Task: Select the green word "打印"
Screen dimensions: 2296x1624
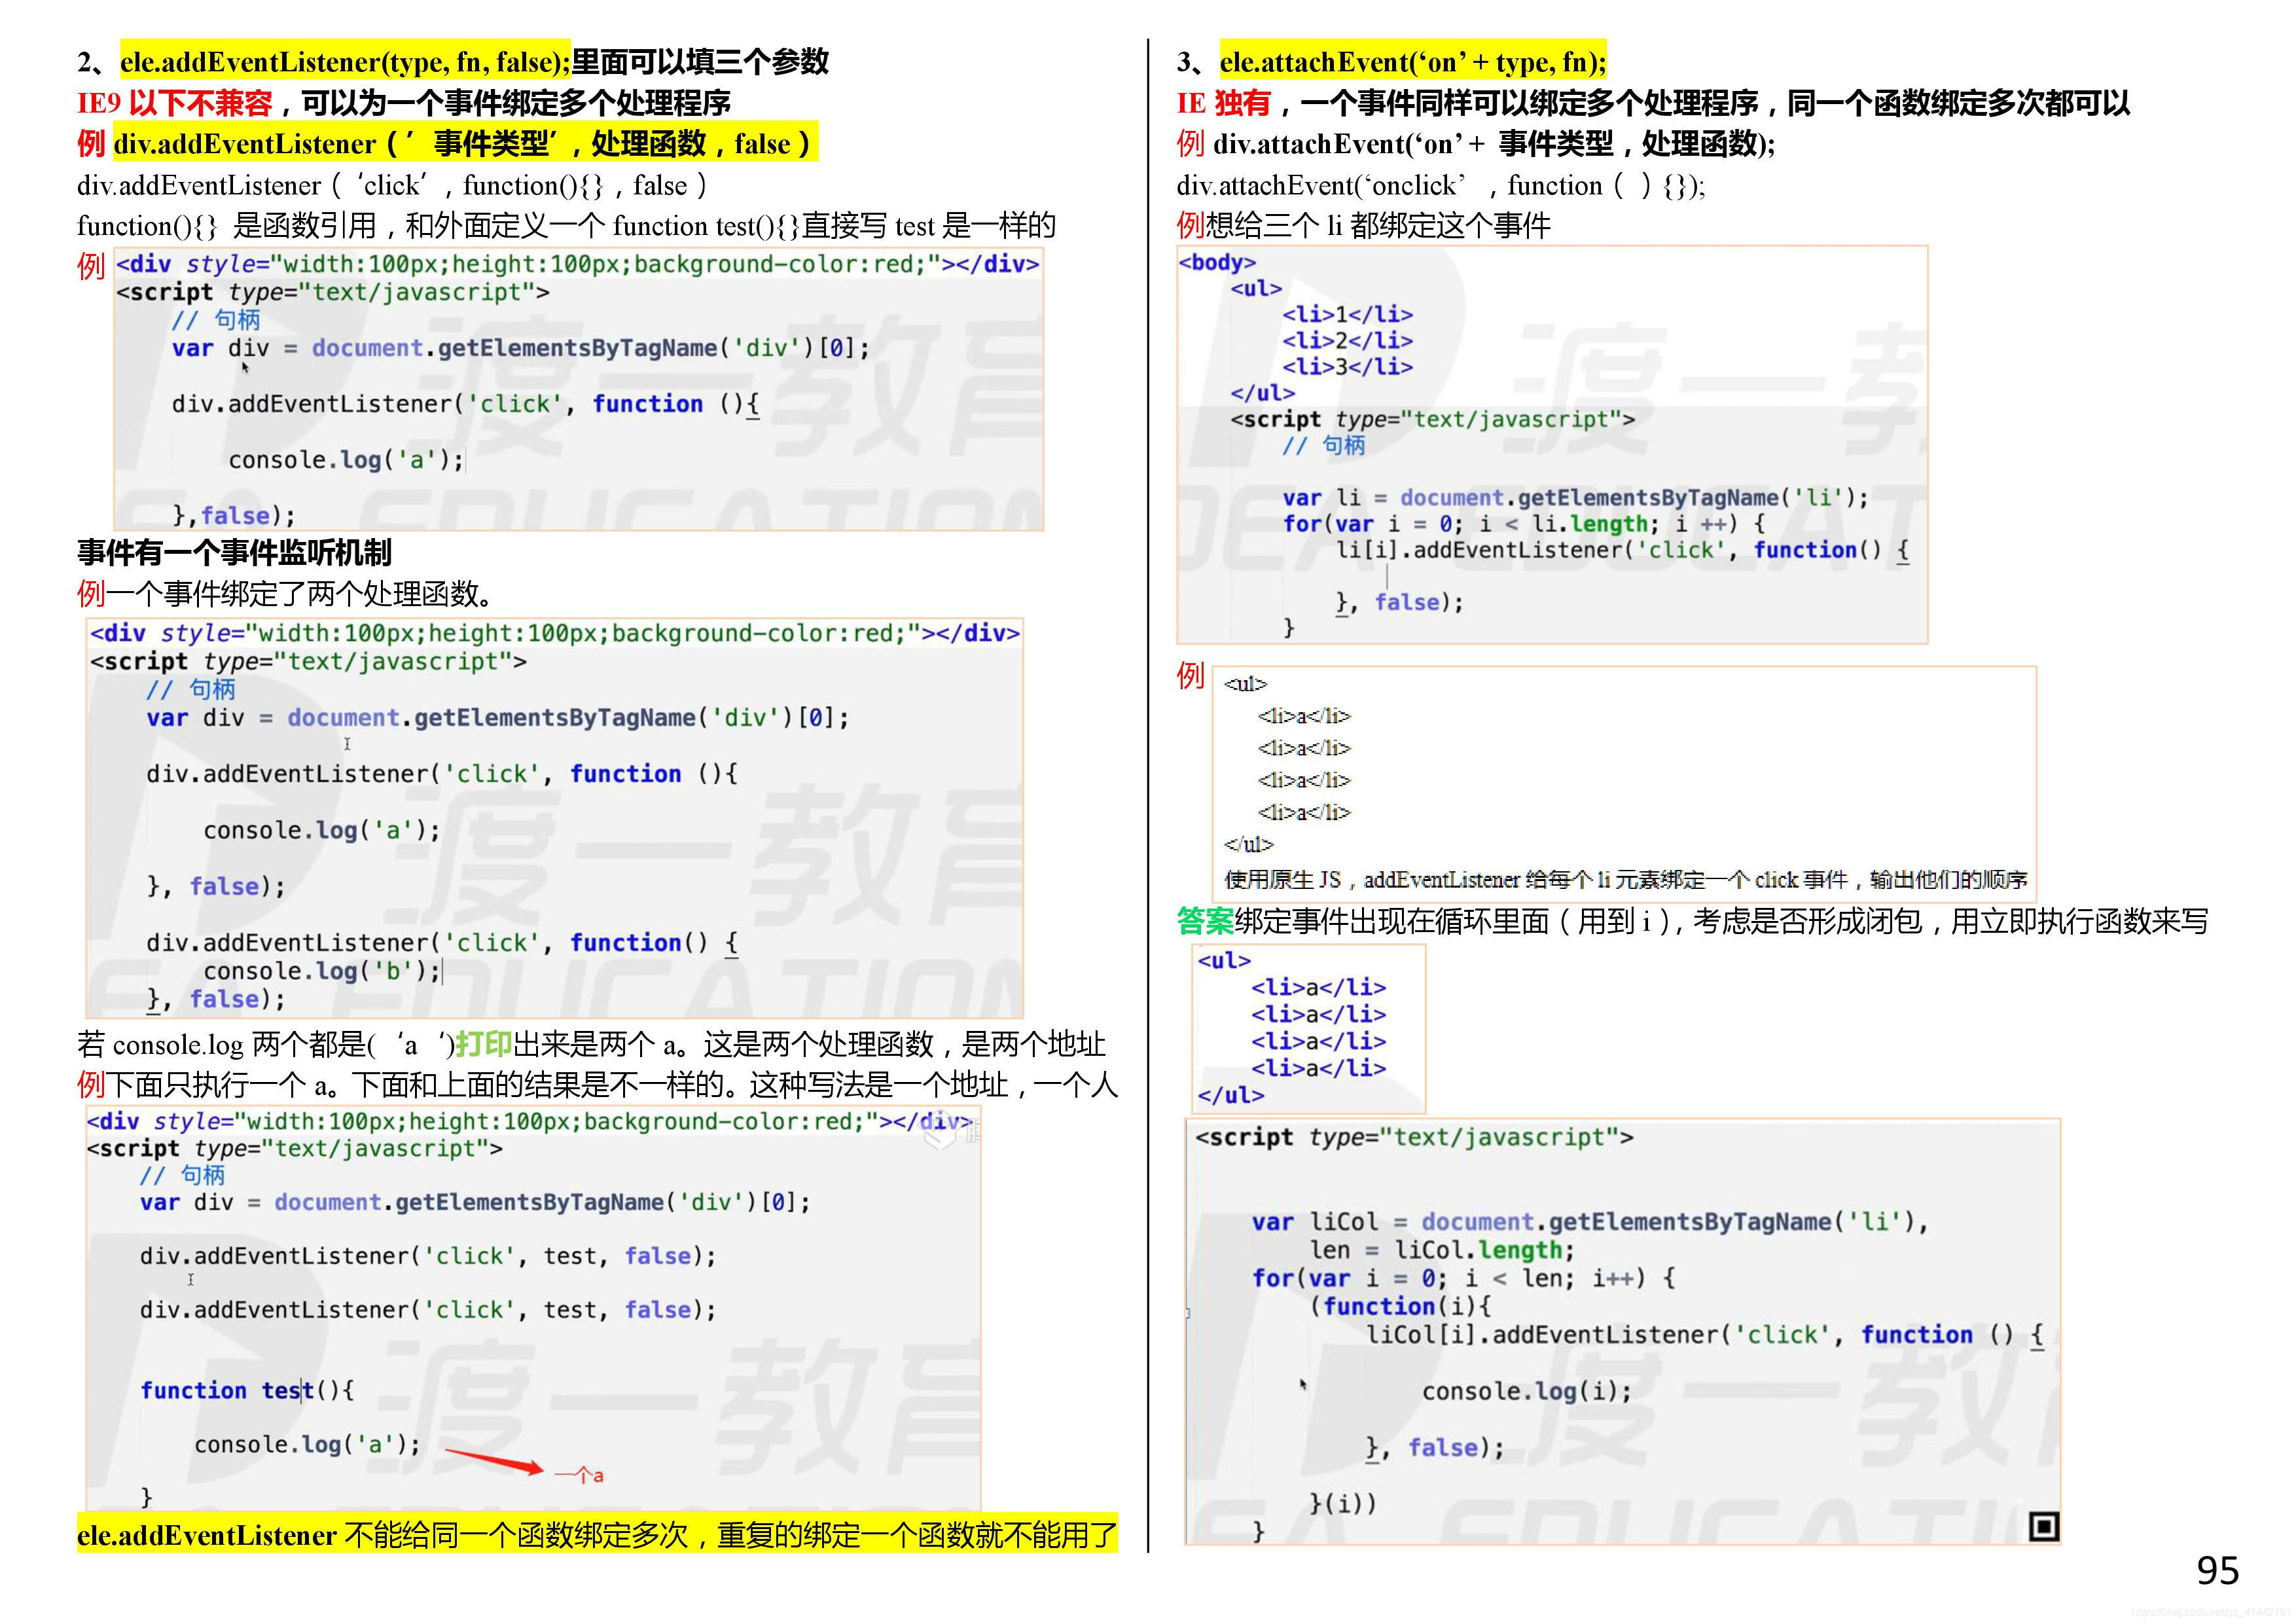Action: click(x=484, y=1044)
